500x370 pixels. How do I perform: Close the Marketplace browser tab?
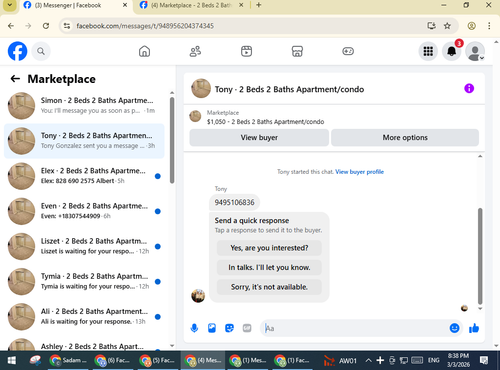click(x=241, y=5)
